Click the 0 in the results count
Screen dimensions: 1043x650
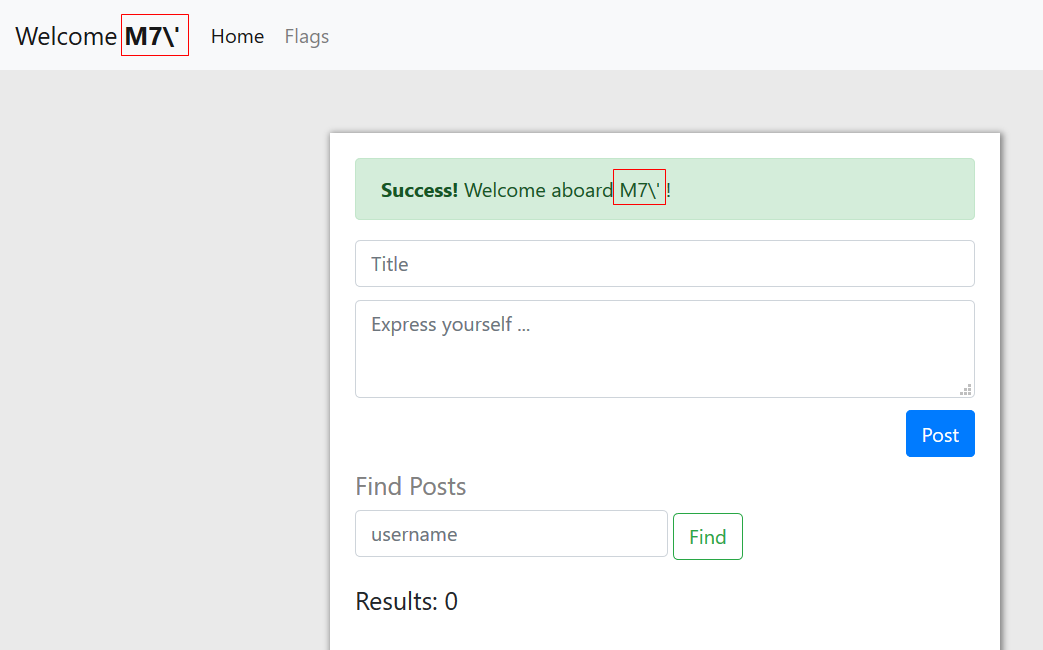click(451, 601)
